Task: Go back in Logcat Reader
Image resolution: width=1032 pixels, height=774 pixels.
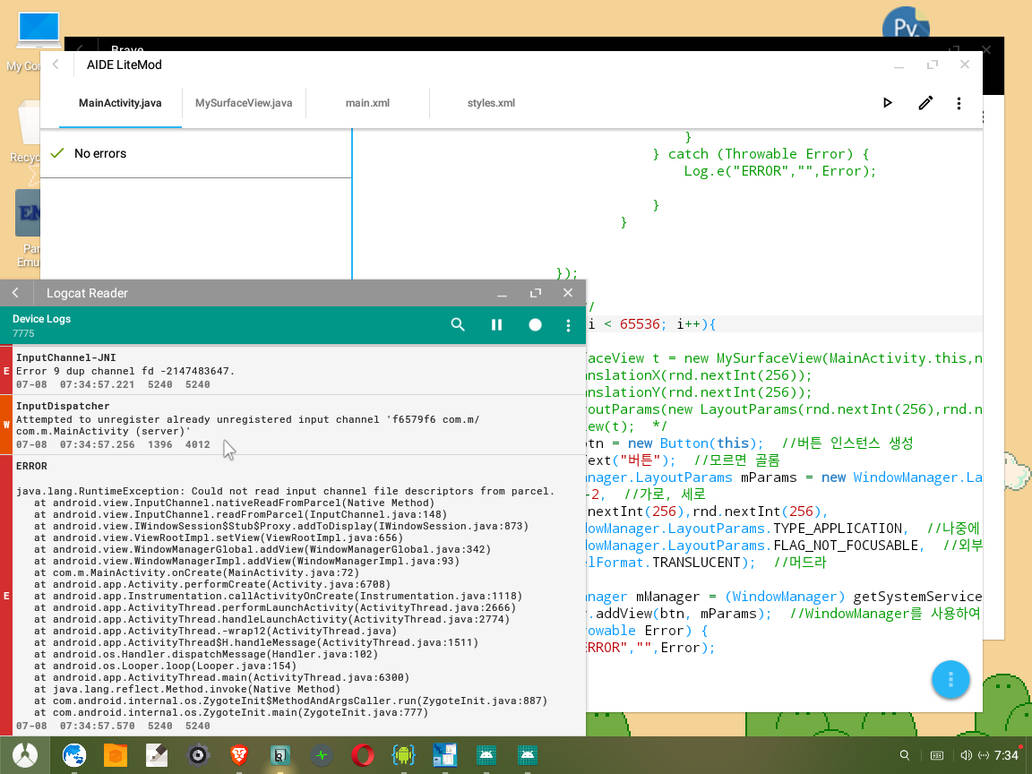Action: pos(16,293)
